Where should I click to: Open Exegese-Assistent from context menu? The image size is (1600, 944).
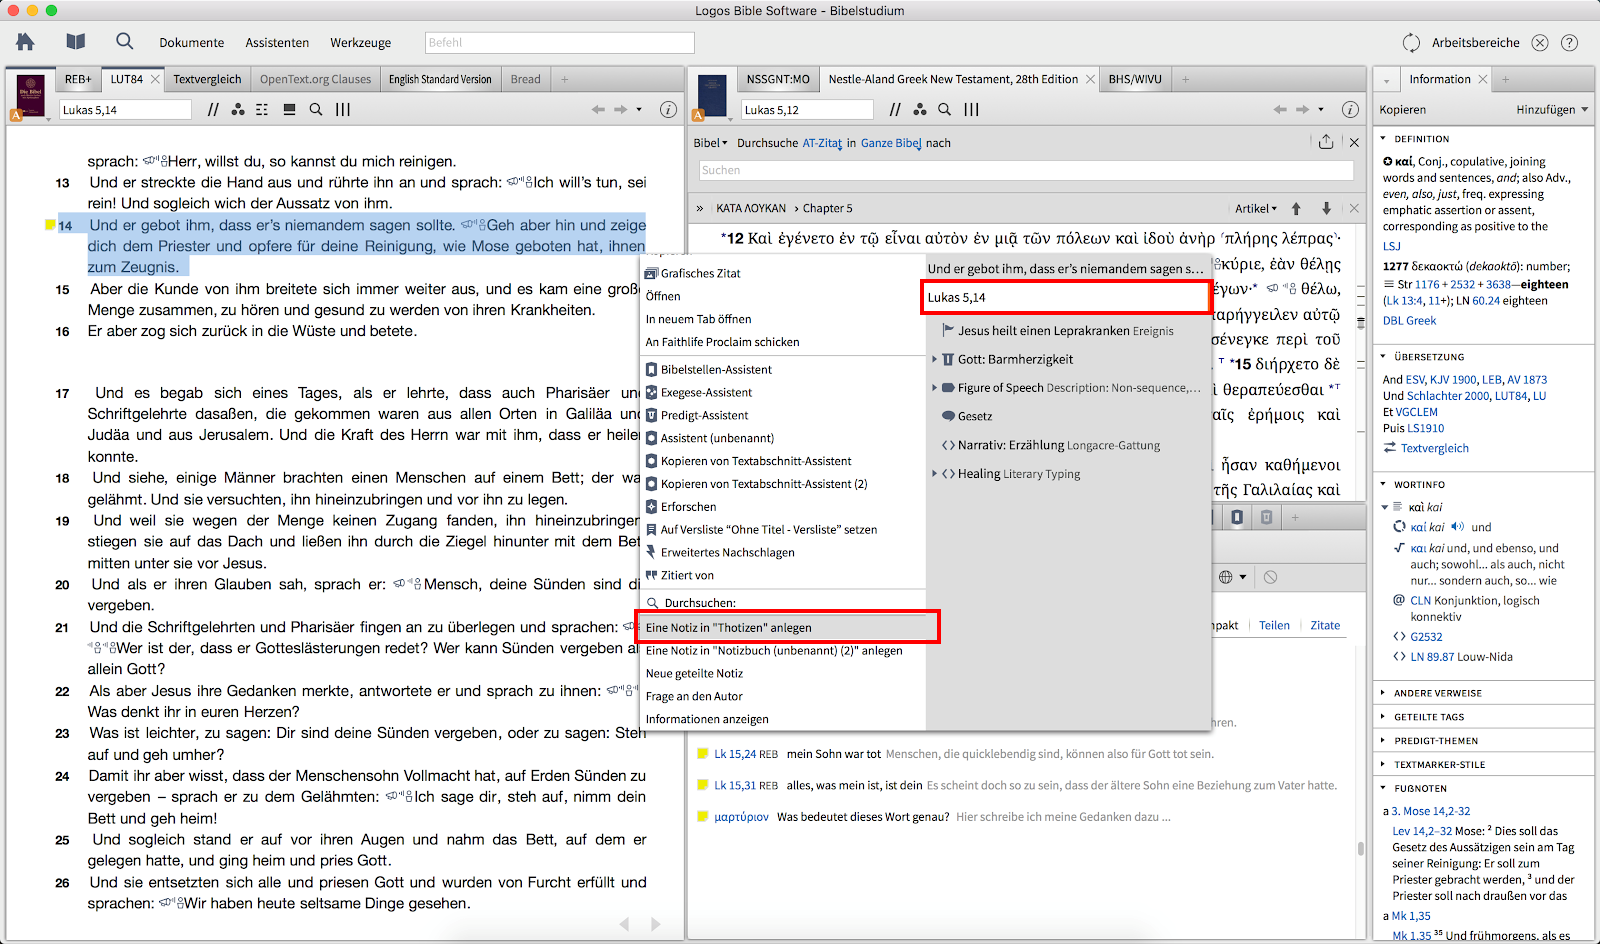tap(783, 392)
